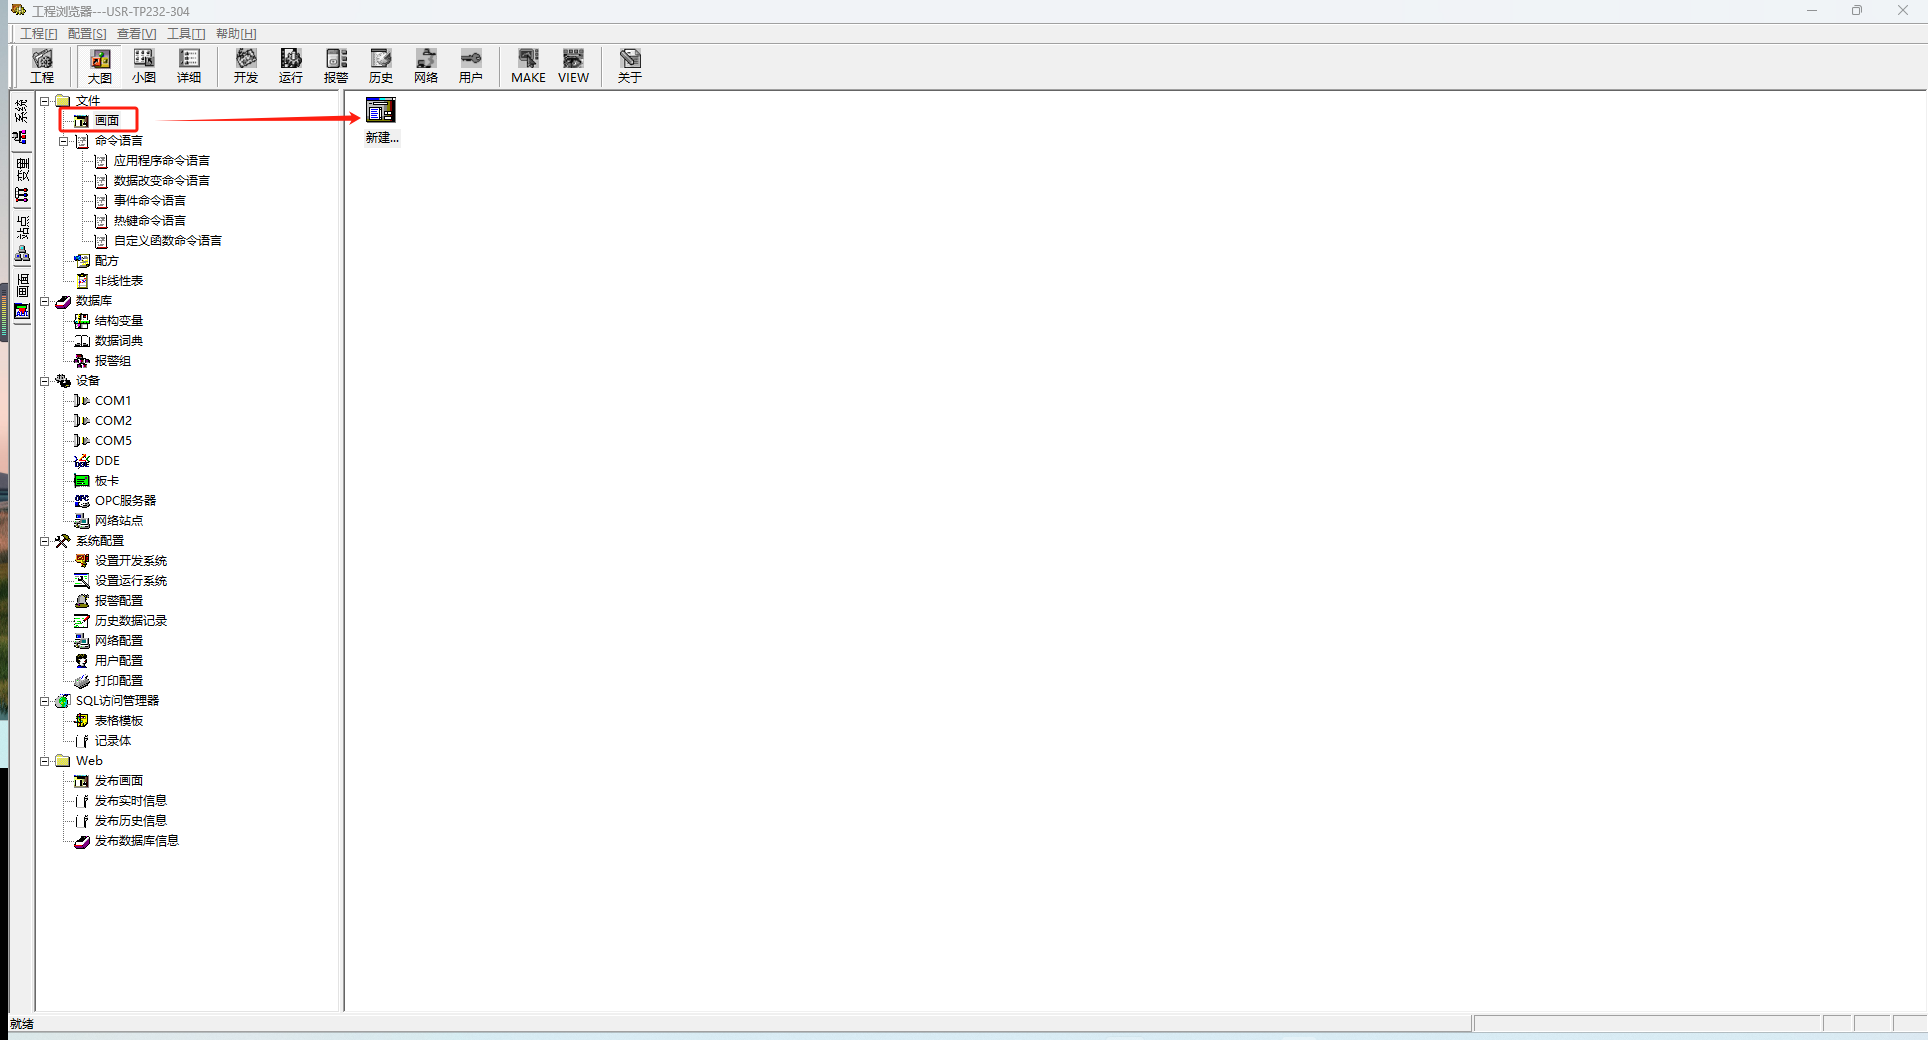Collapse the Web tree node

[x=45, y=761]
